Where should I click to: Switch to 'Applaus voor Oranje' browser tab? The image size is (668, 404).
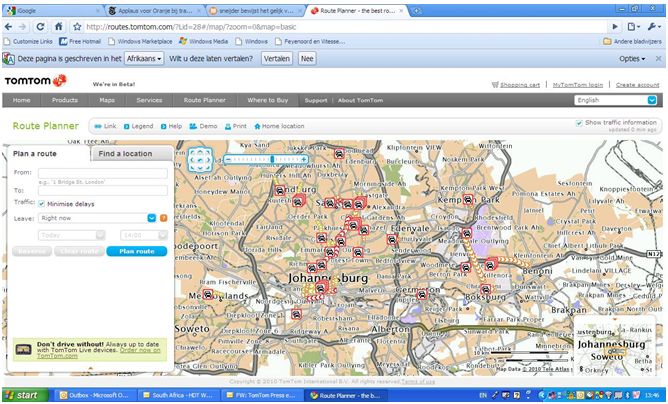pyautogui.click(x=154, y=11)
